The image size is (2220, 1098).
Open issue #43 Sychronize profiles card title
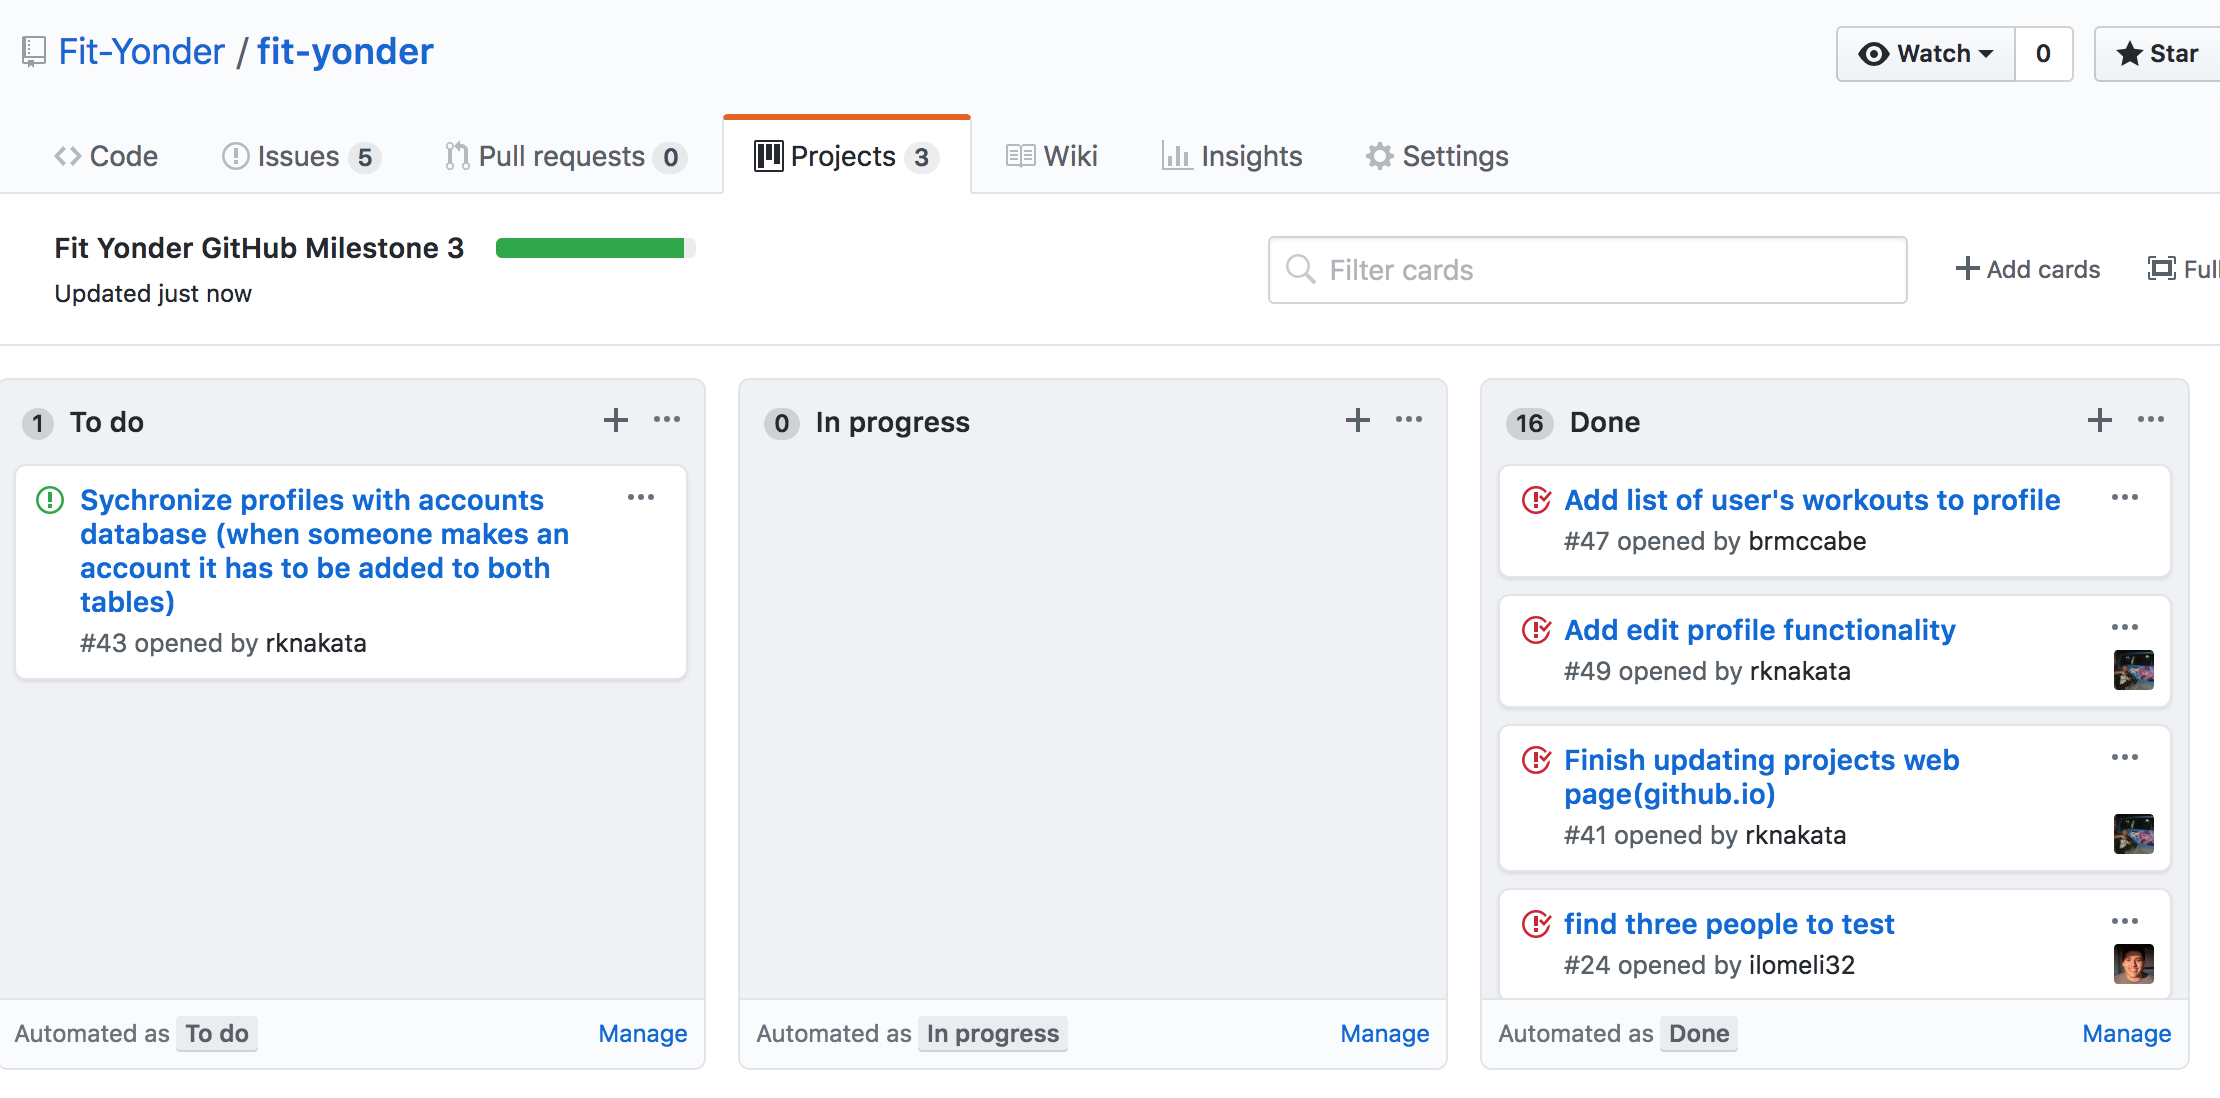click(325, 551)
